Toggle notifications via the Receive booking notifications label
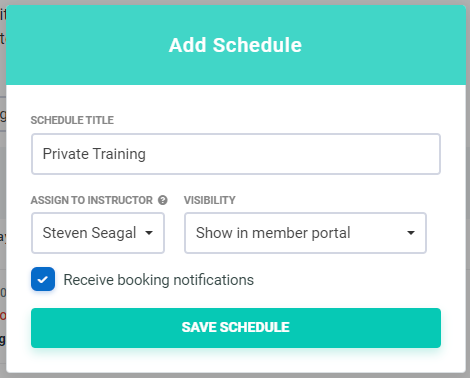 tap(159, 280)
